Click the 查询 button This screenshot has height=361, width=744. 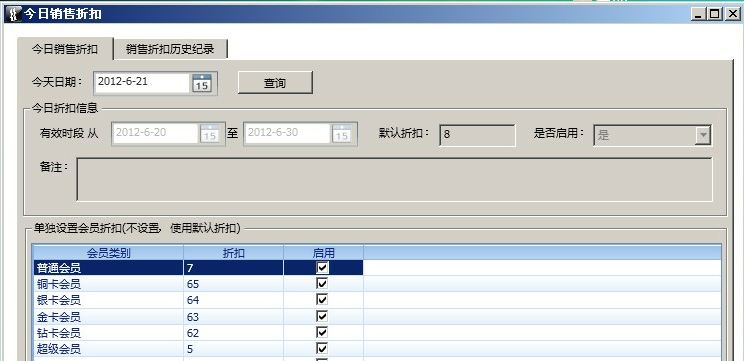click(x=275, y=83)
